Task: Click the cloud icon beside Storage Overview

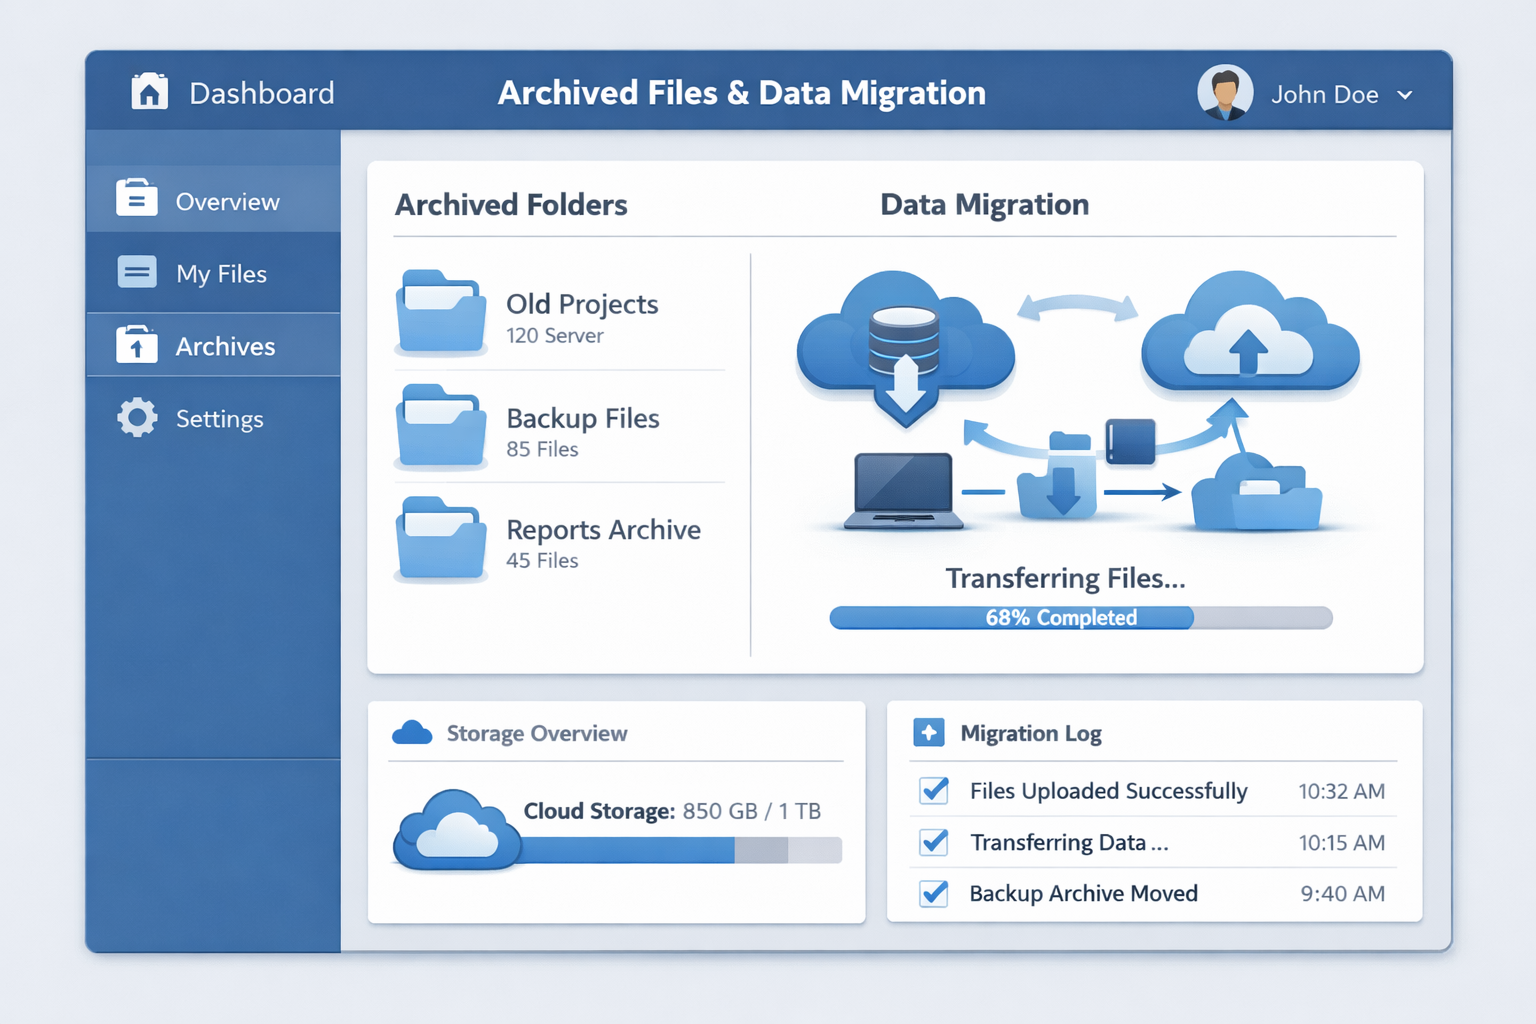Action: (412, 733)
